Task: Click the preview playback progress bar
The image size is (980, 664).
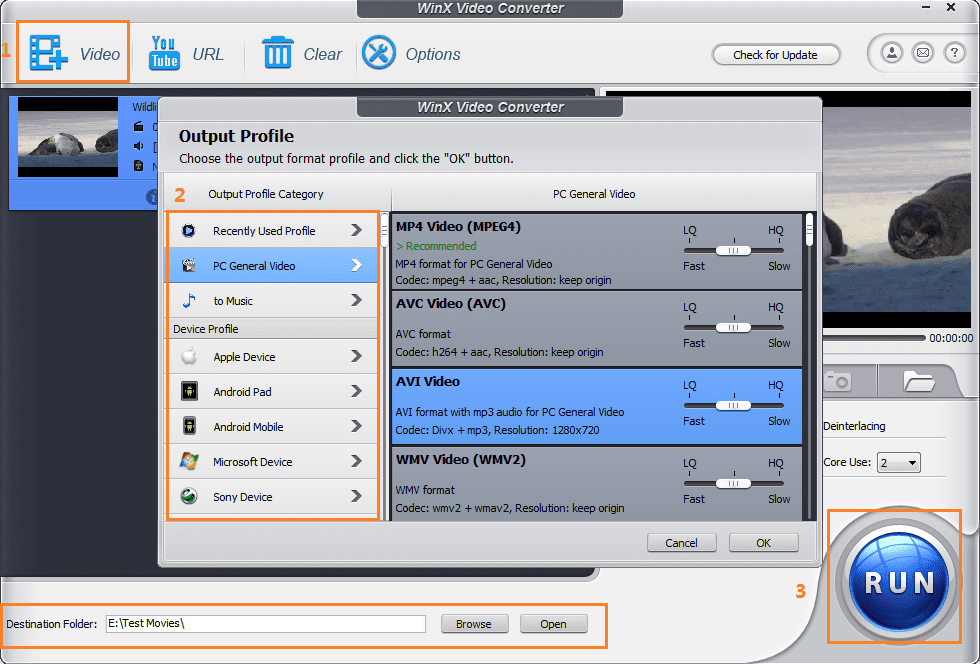Action: tap(874, 338)
